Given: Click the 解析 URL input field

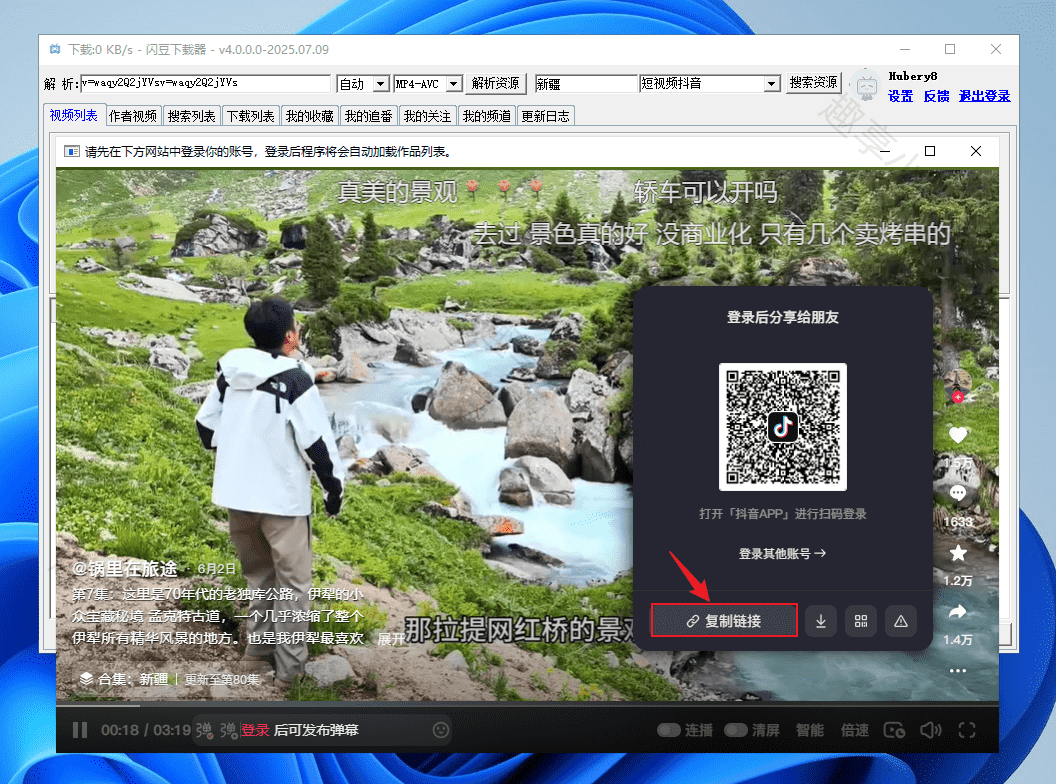Looking at the screenshot, I should [205, 83].
